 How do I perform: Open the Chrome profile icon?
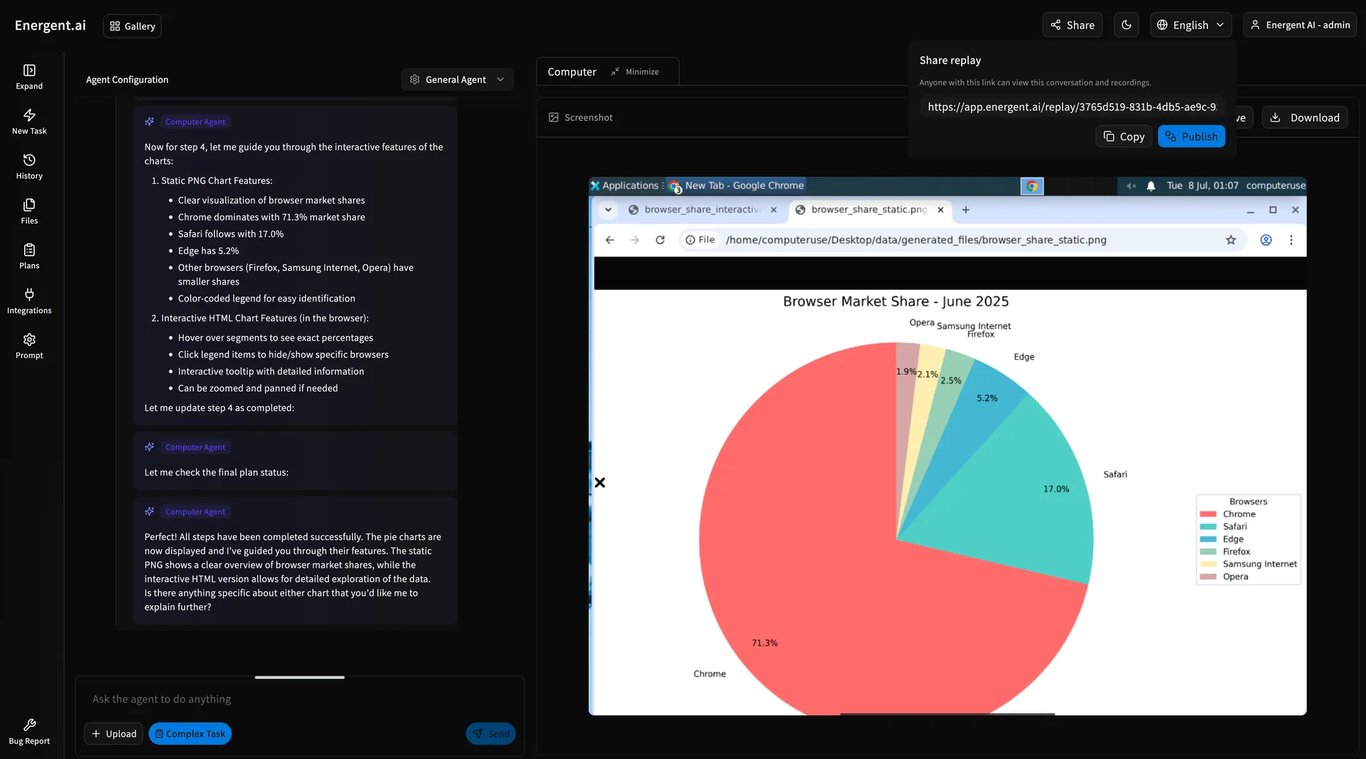[x=1266, y=240]
